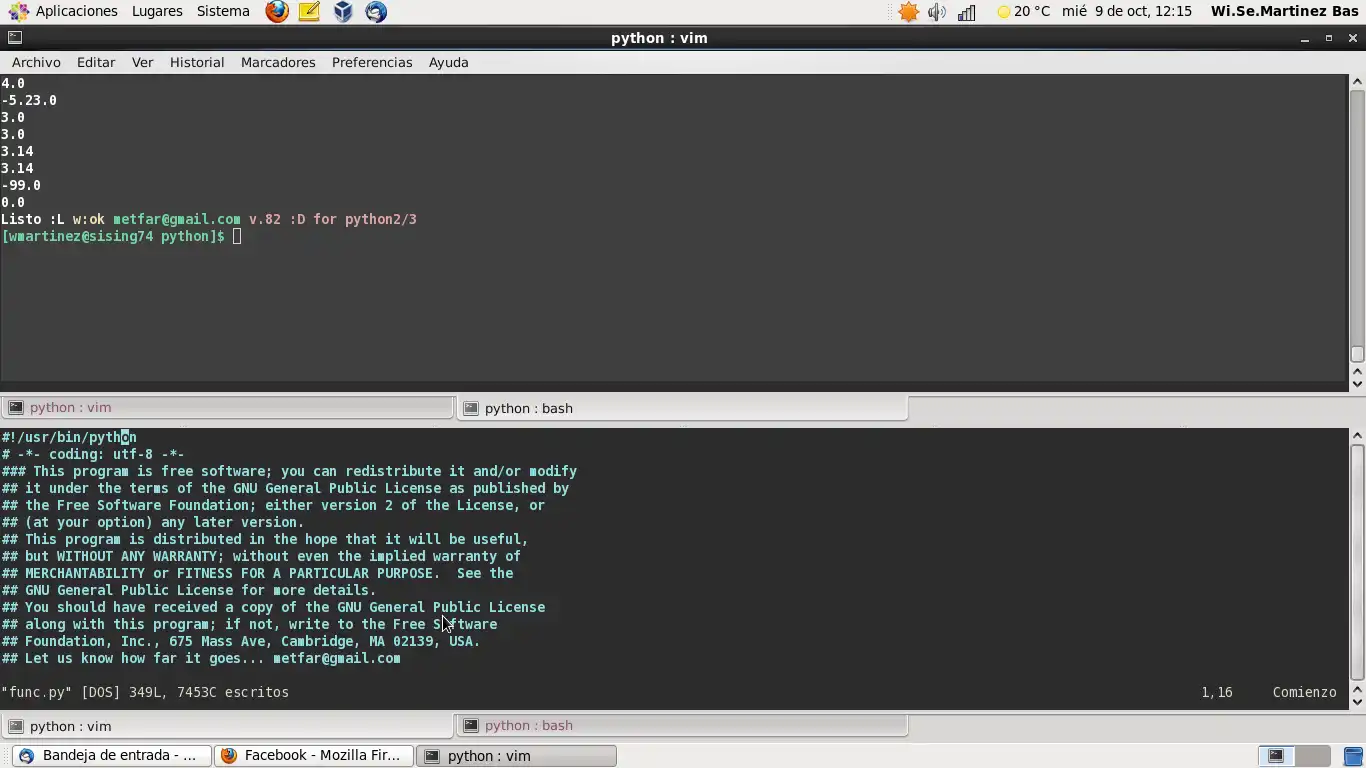The image size is (1366, 768).
Task: Click the output line '-99.0'
Action: click(x=21, y=185)
